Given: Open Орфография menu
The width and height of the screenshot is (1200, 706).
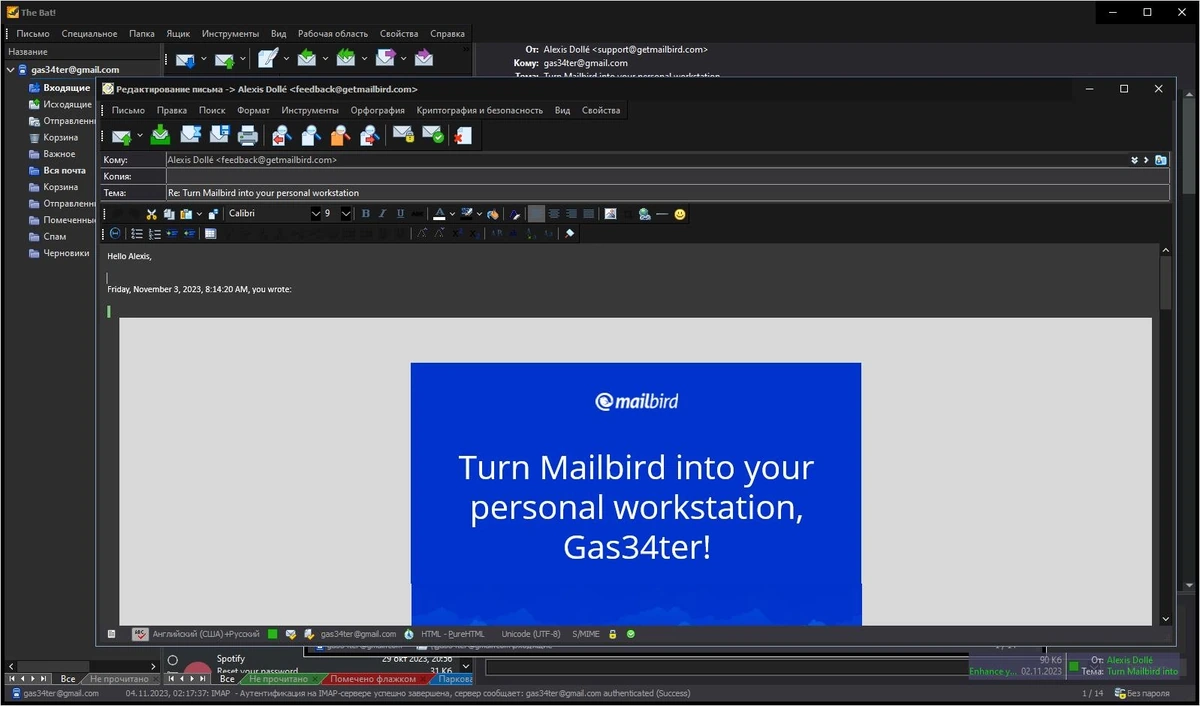Looking at the screenshot, I should 378,110.
